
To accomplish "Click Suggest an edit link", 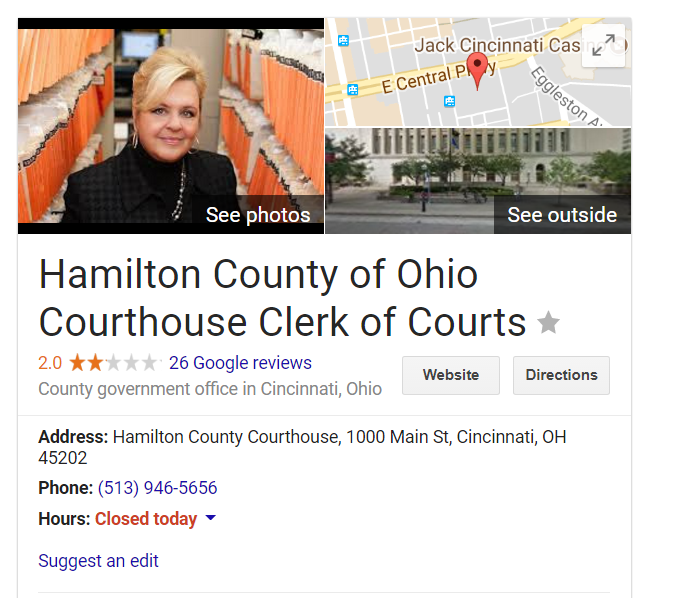I will 98,561.
